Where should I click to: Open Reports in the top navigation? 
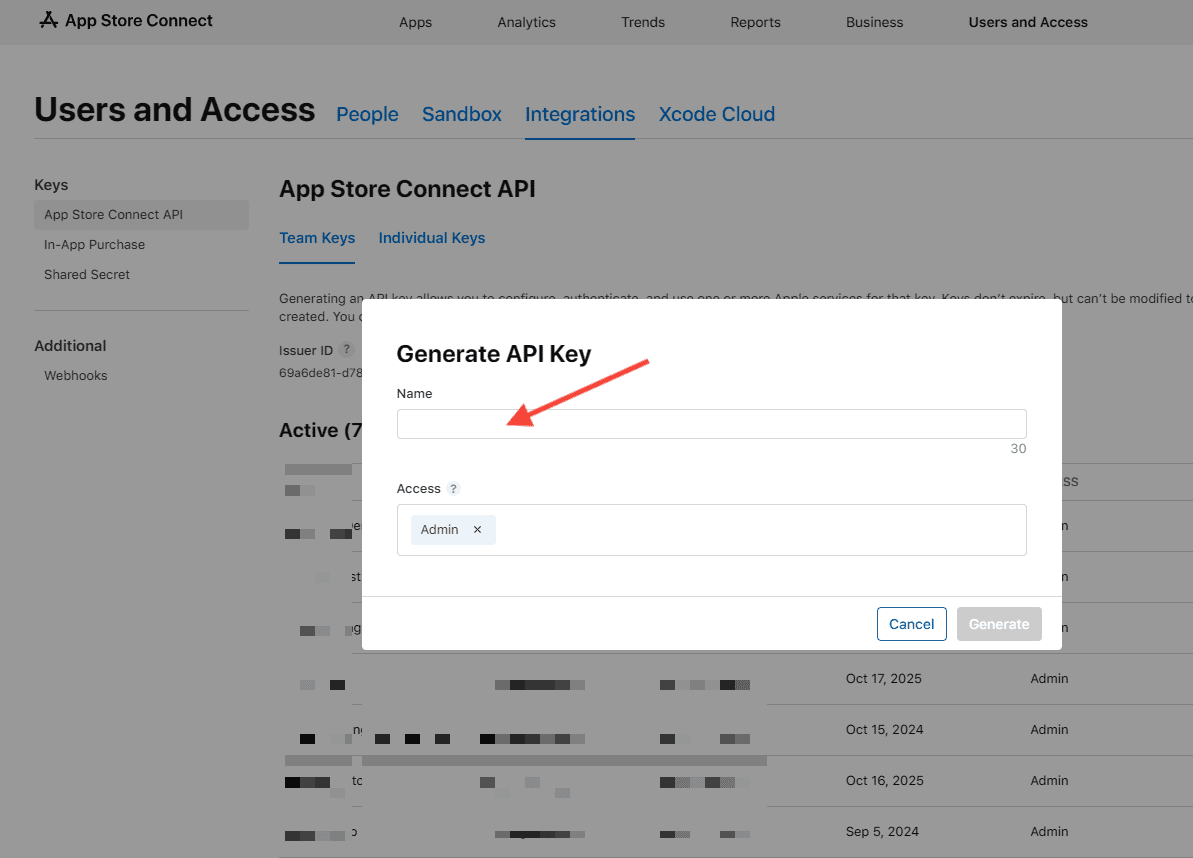click(756, 22)
